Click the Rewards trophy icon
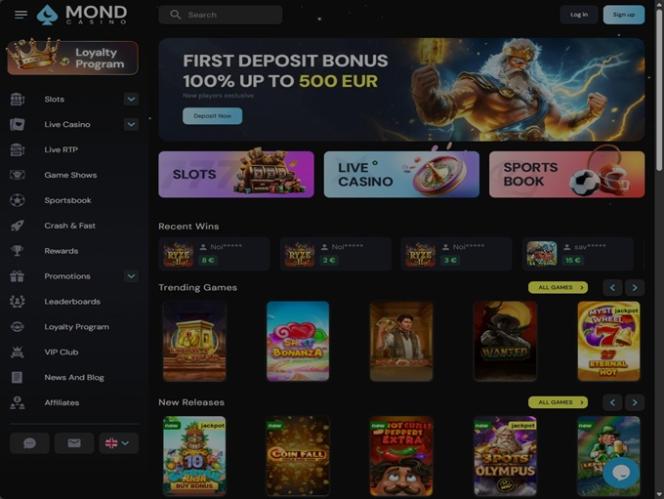 point(17,251)
